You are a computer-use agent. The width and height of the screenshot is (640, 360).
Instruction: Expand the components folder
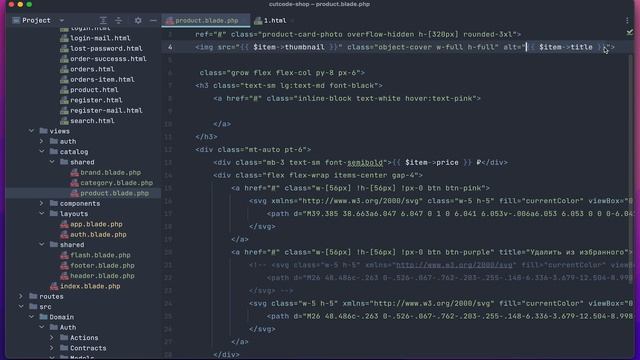pyautogui.click(x=42, y=203)
